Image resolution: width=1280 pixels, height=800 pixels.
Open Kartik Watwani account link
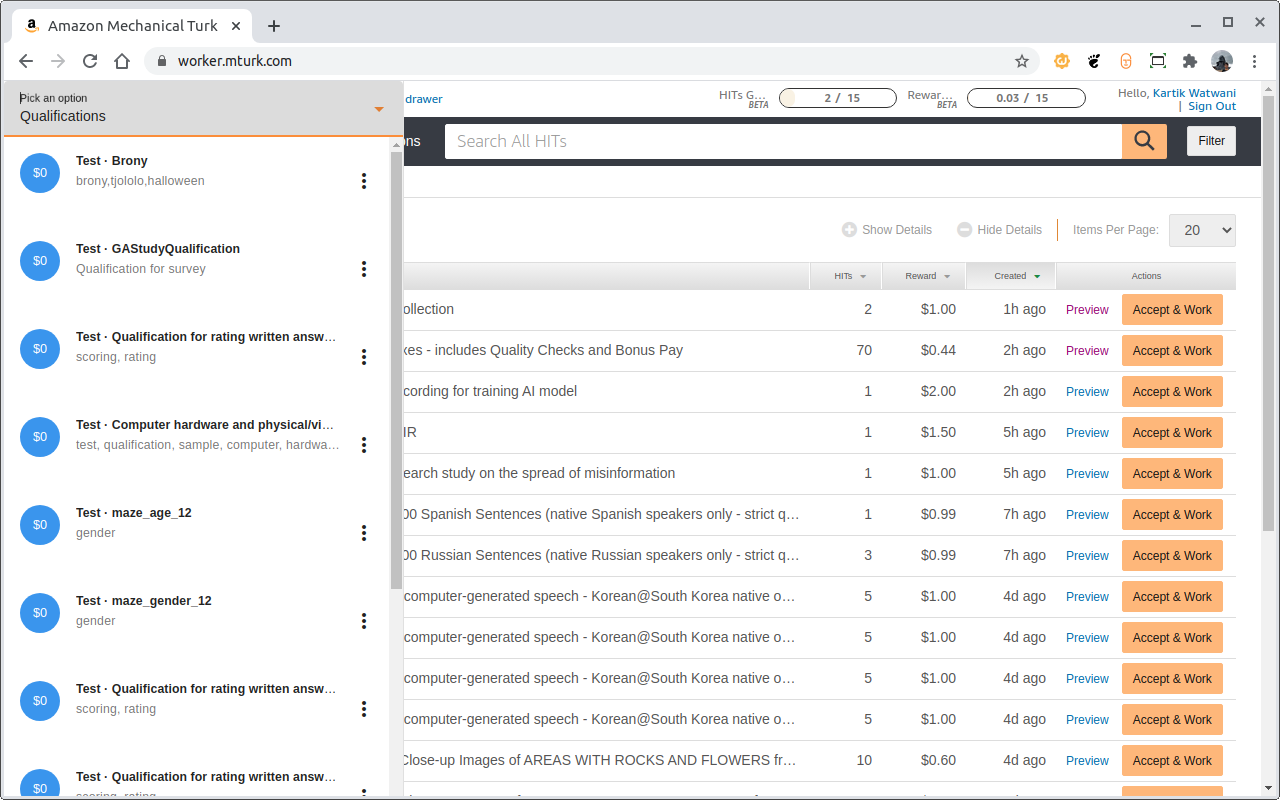coord(1194,93)
